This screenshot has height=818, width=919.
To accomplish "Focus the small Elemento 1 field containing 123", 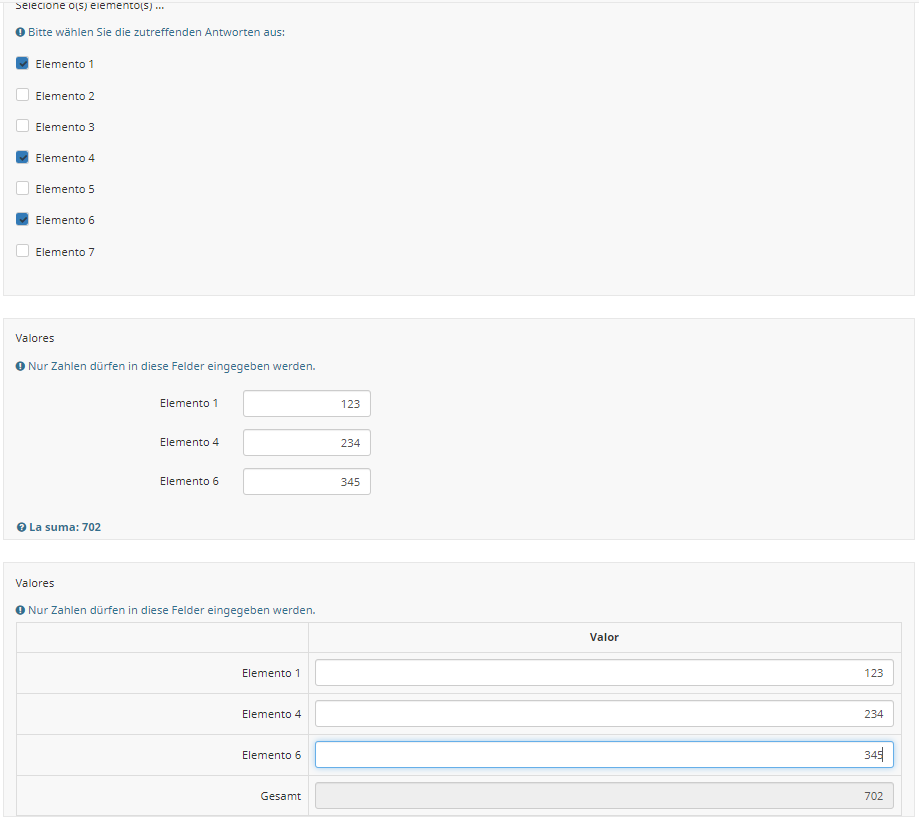I will (306, 404).
